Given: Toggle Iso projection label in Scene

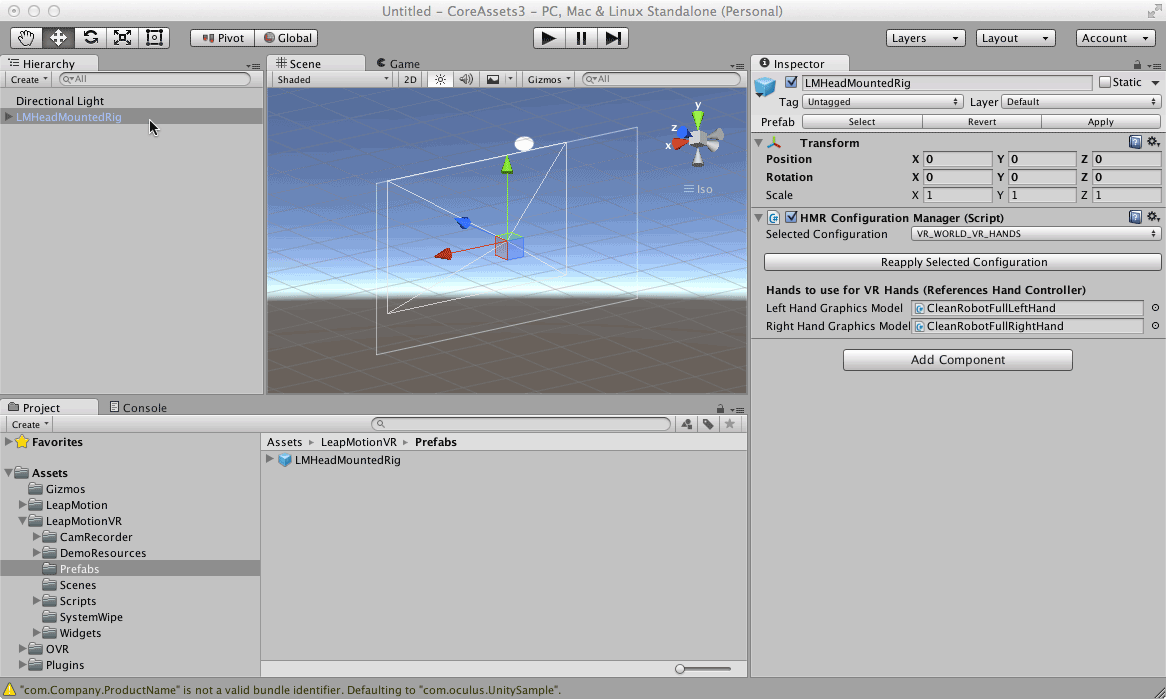Looking at the screenshot, I should click(698, 189).
